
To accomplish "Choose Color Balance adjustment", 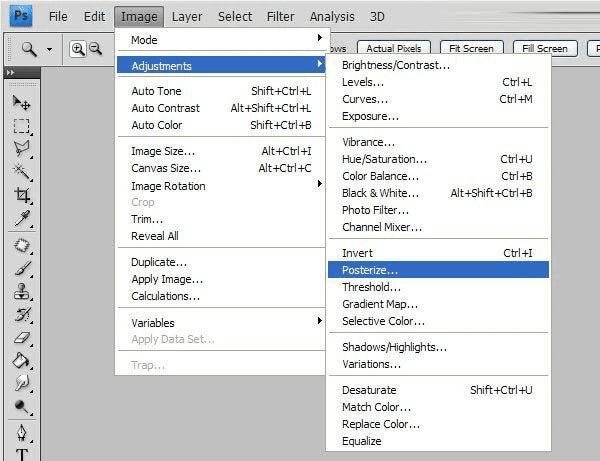I will click(x=438, y=176).
